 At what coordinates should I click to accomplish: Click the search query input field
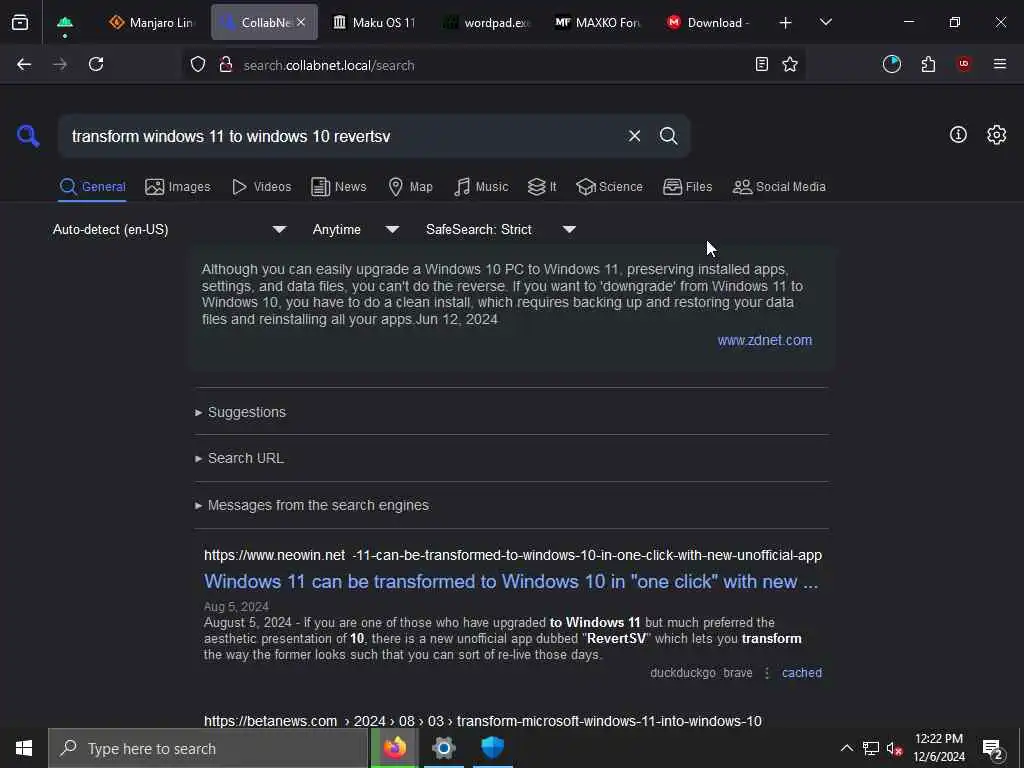343,136
